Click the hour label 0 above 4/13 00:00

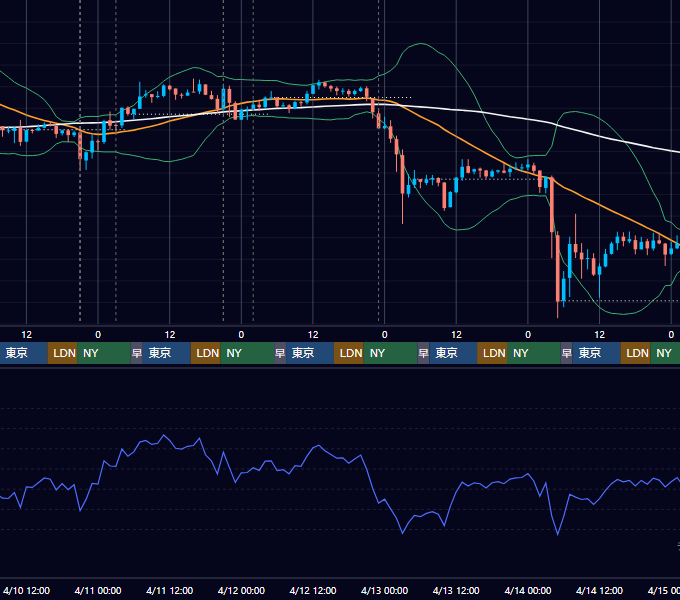pos(384,335)
